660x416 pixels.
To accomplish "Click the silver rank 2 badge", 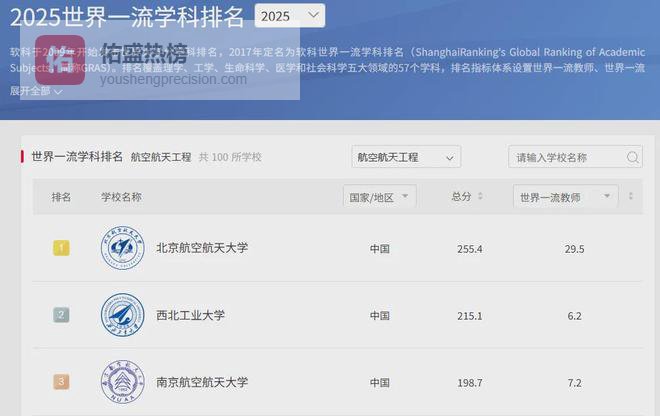I will pyautogui.click(x=61, y=315).
